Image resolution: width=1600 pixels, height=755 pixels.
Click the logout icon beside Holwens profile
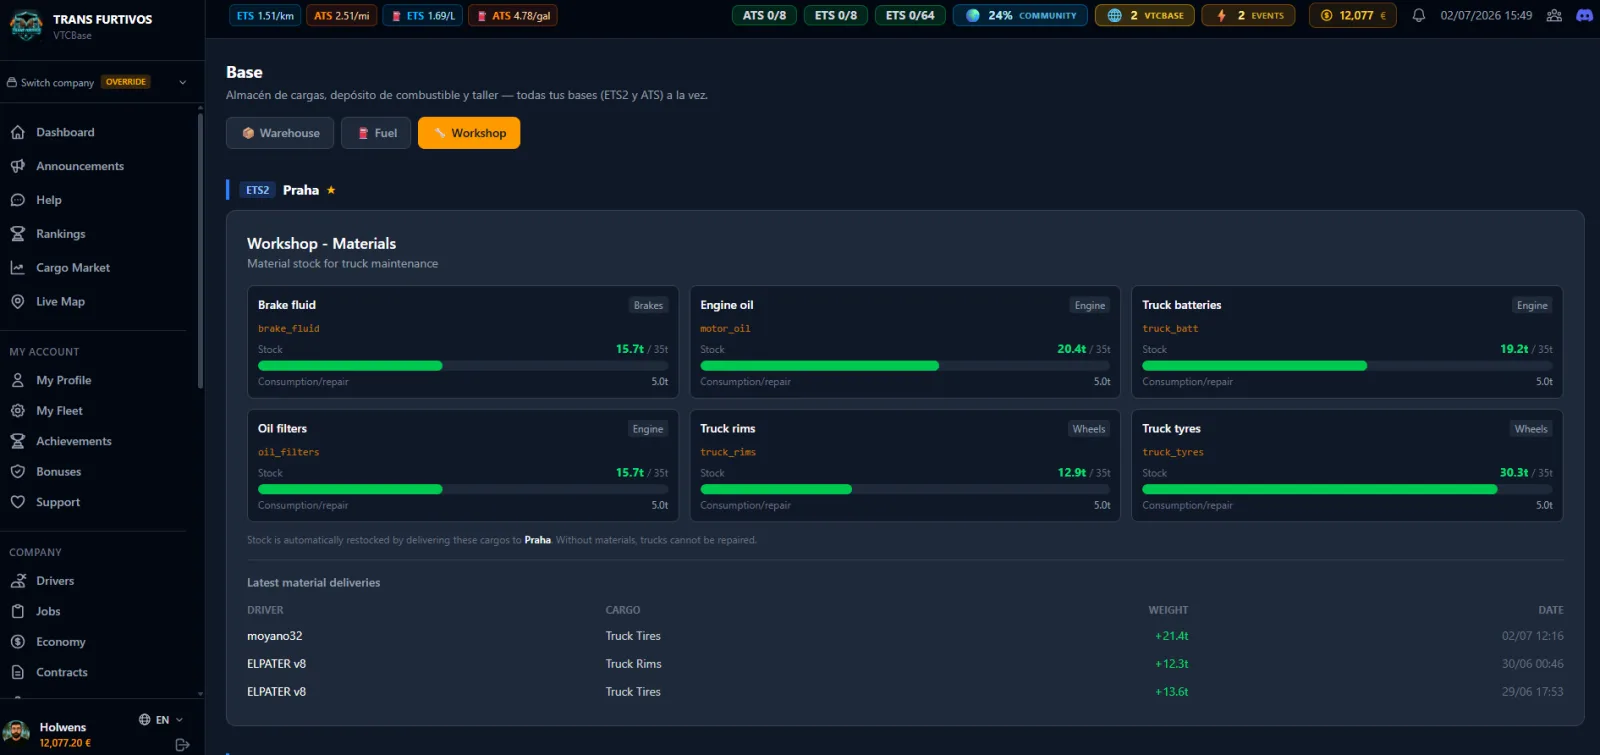tap(182, 744)
